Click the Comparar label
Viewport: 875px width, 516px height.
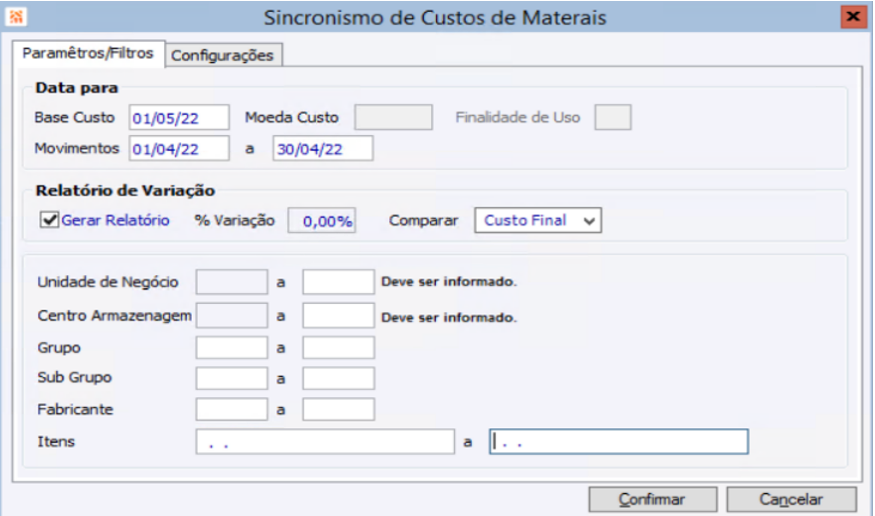(424, 220)
